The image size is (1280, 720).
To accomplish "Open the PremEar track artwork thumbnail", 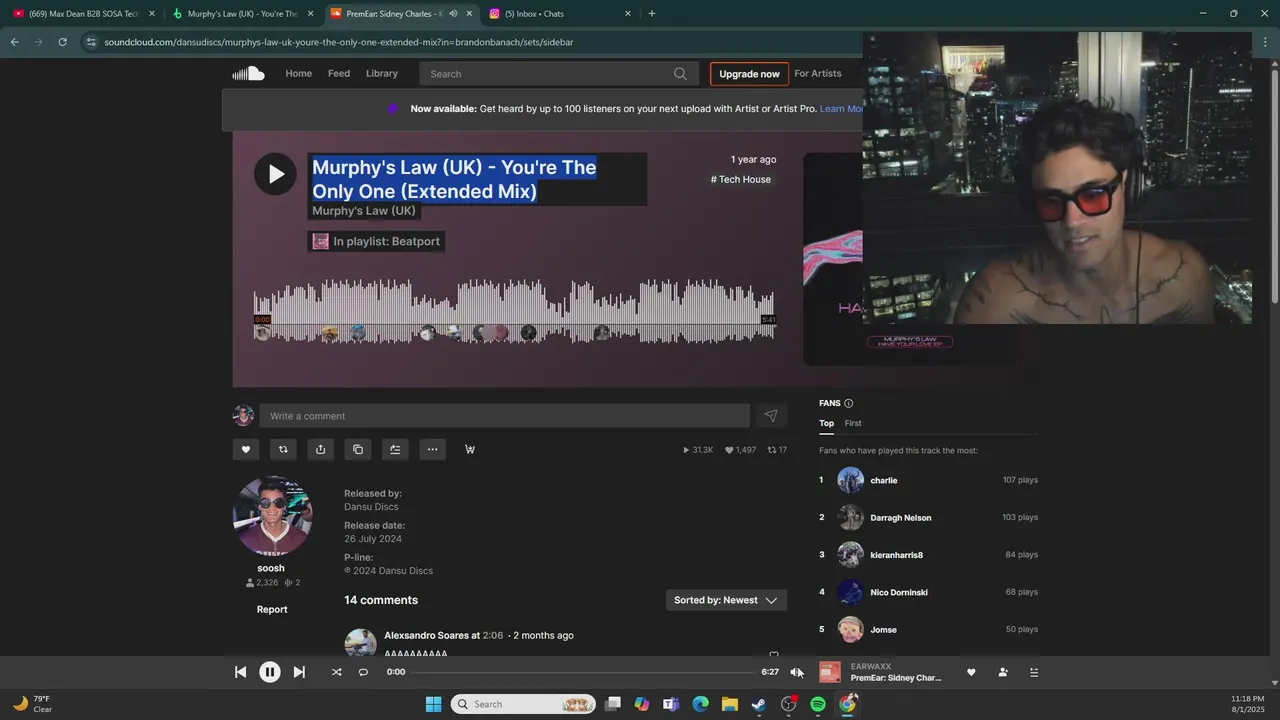I will (830, 672).
